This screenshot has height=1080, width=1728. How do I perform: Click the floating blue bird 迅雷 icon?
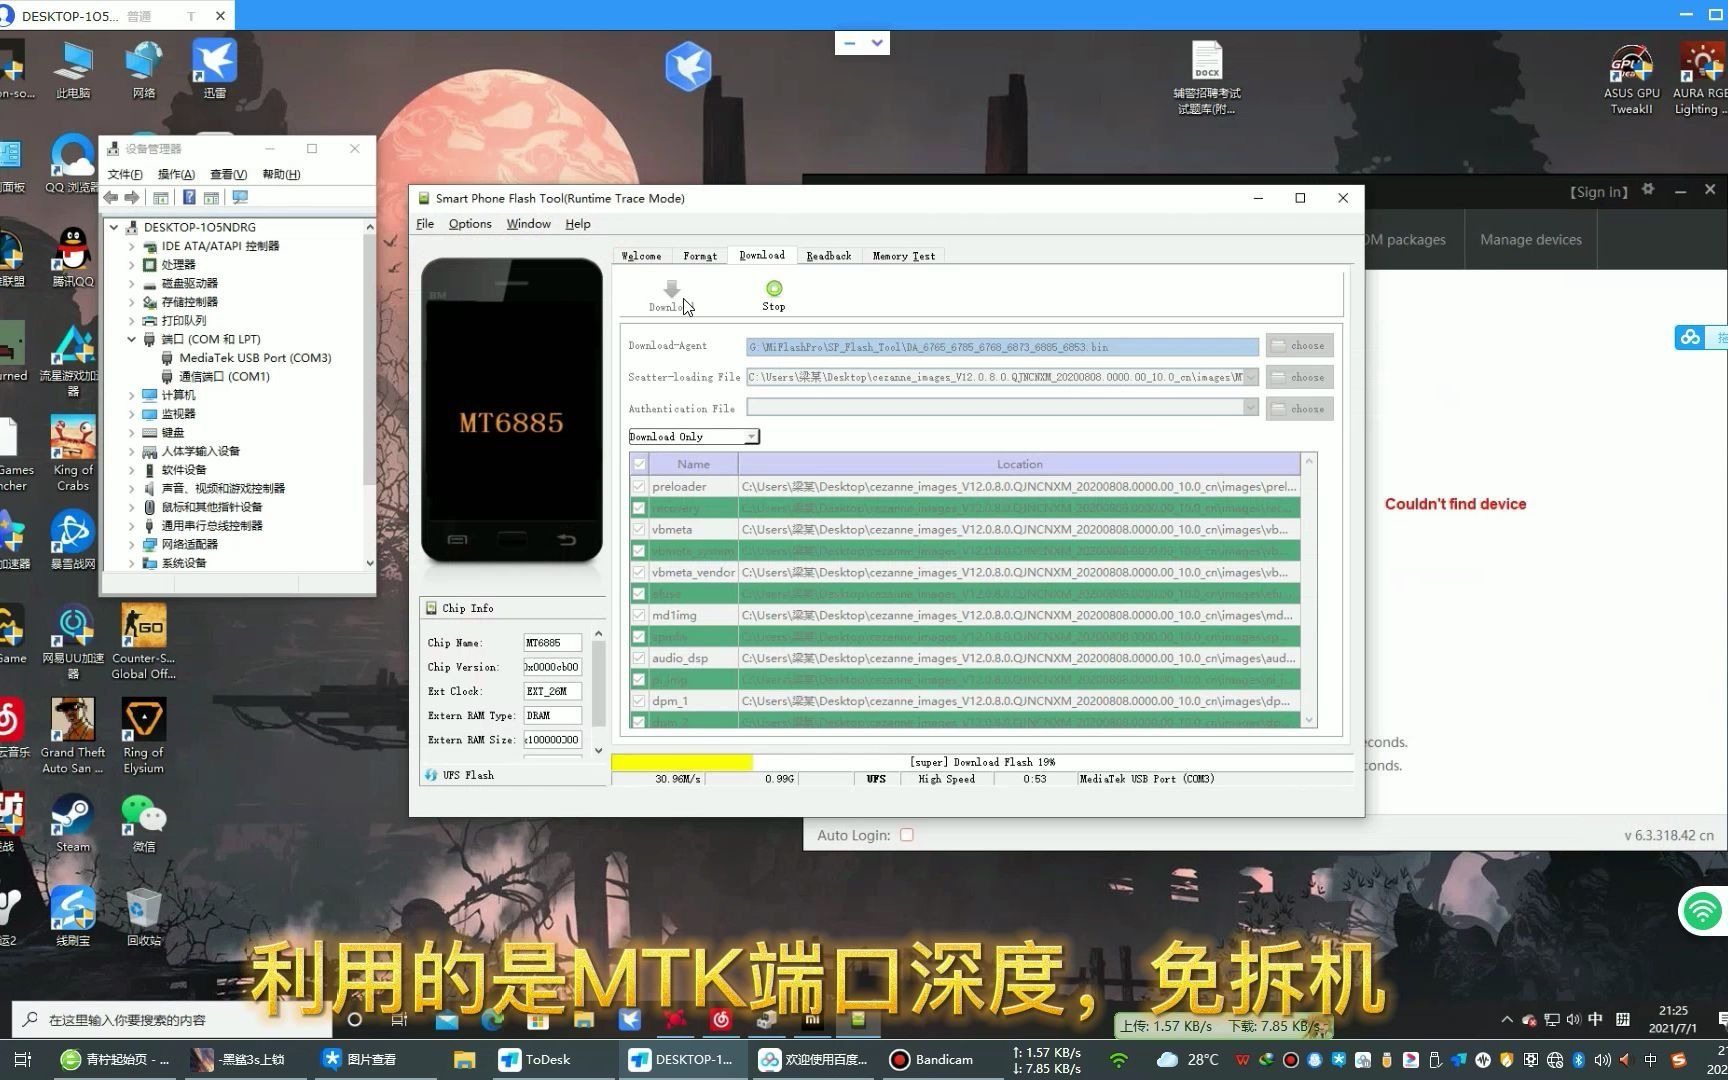click(688, 66)
